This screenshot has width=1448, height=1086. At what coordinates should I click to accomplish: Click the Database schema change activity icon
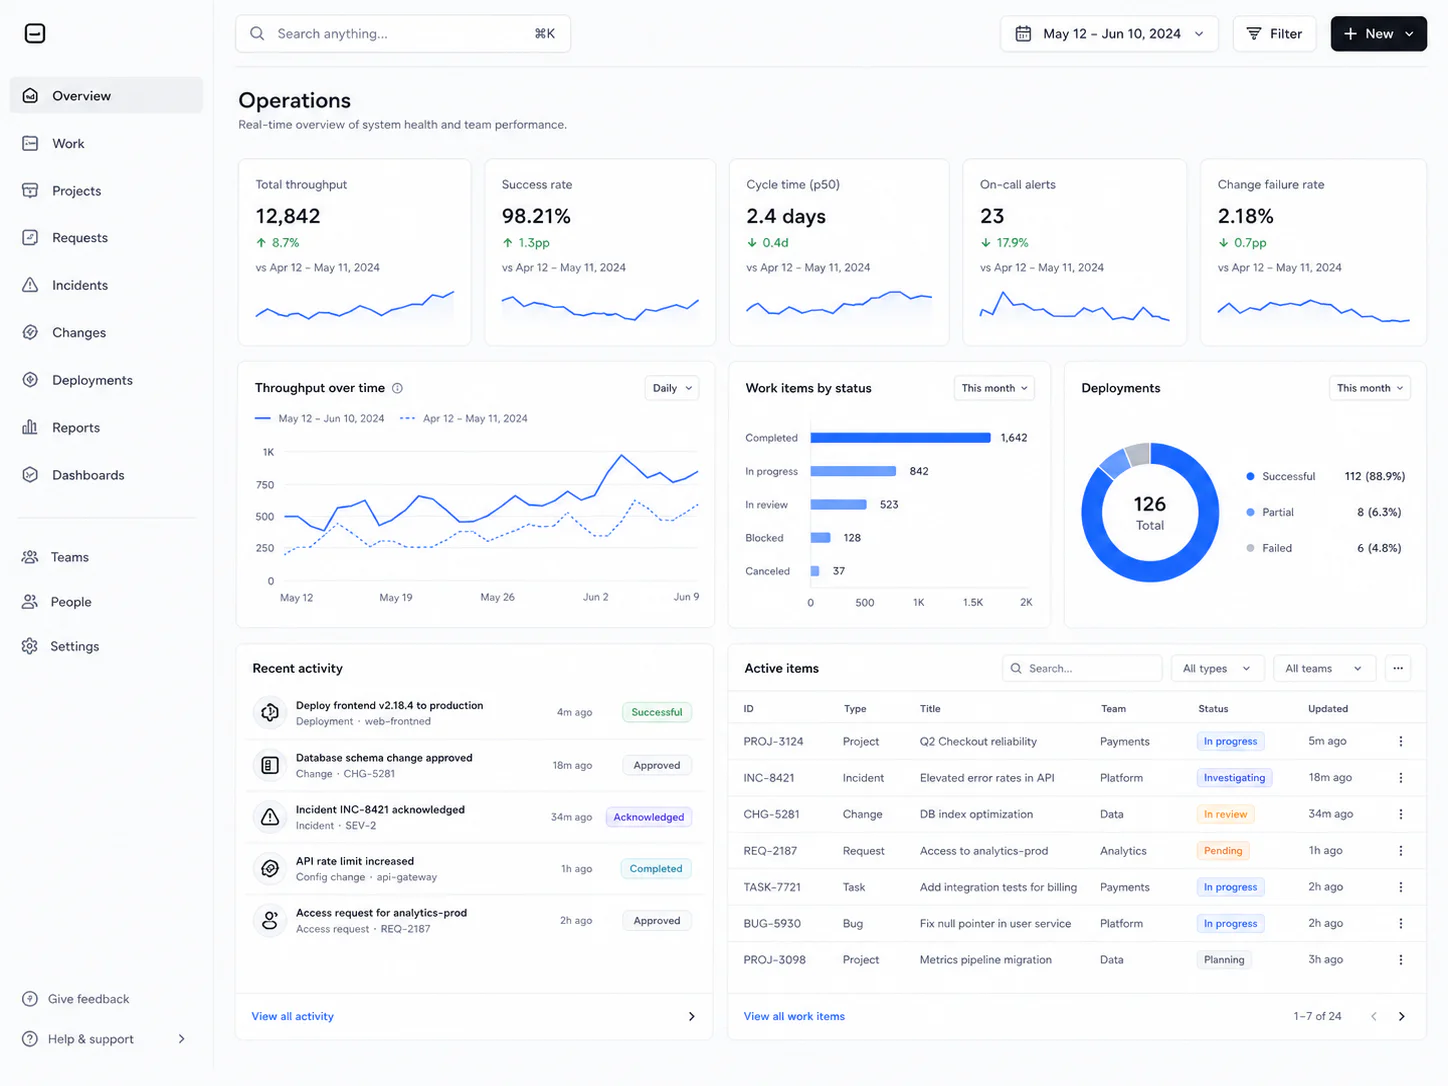pos(270,765)
